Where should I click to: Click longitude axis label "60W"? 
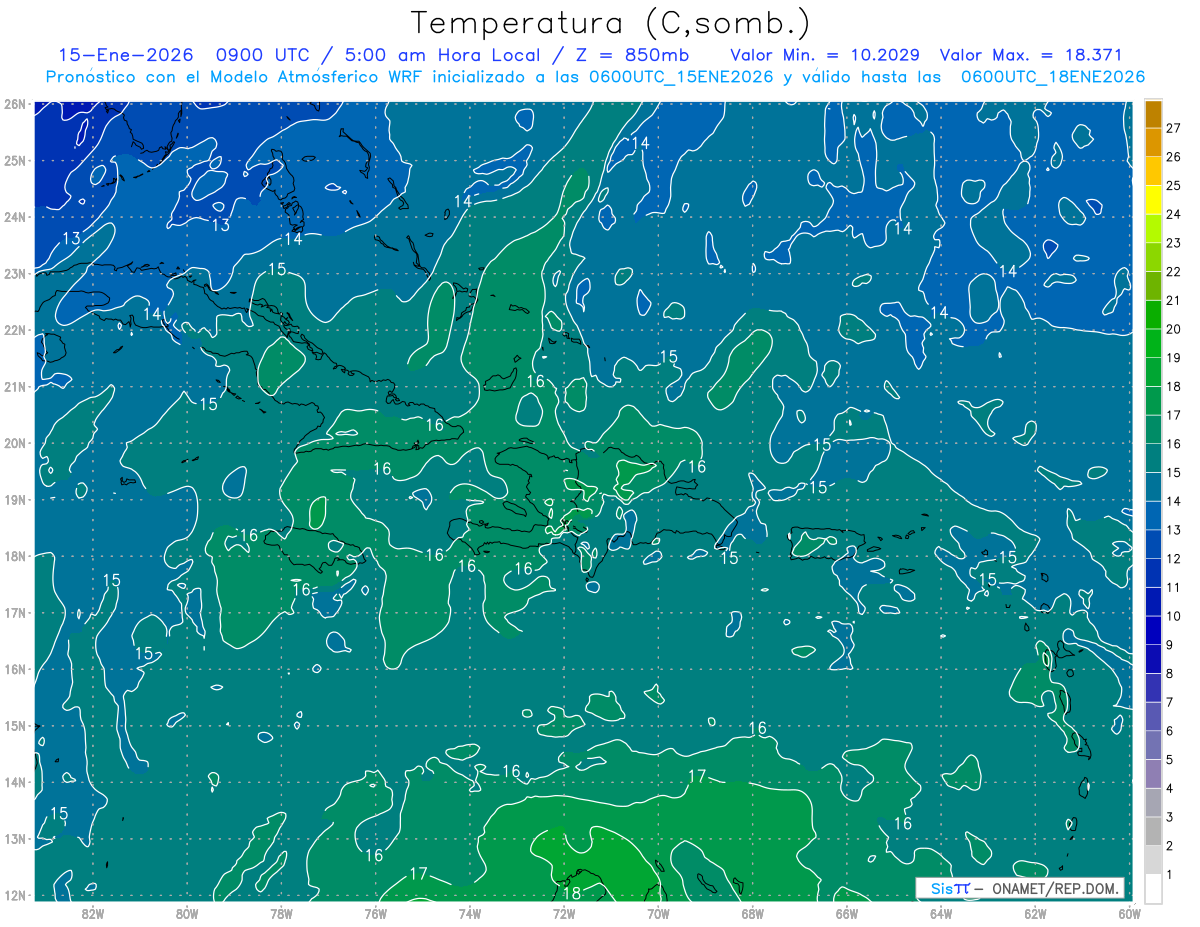(1129, 913)
